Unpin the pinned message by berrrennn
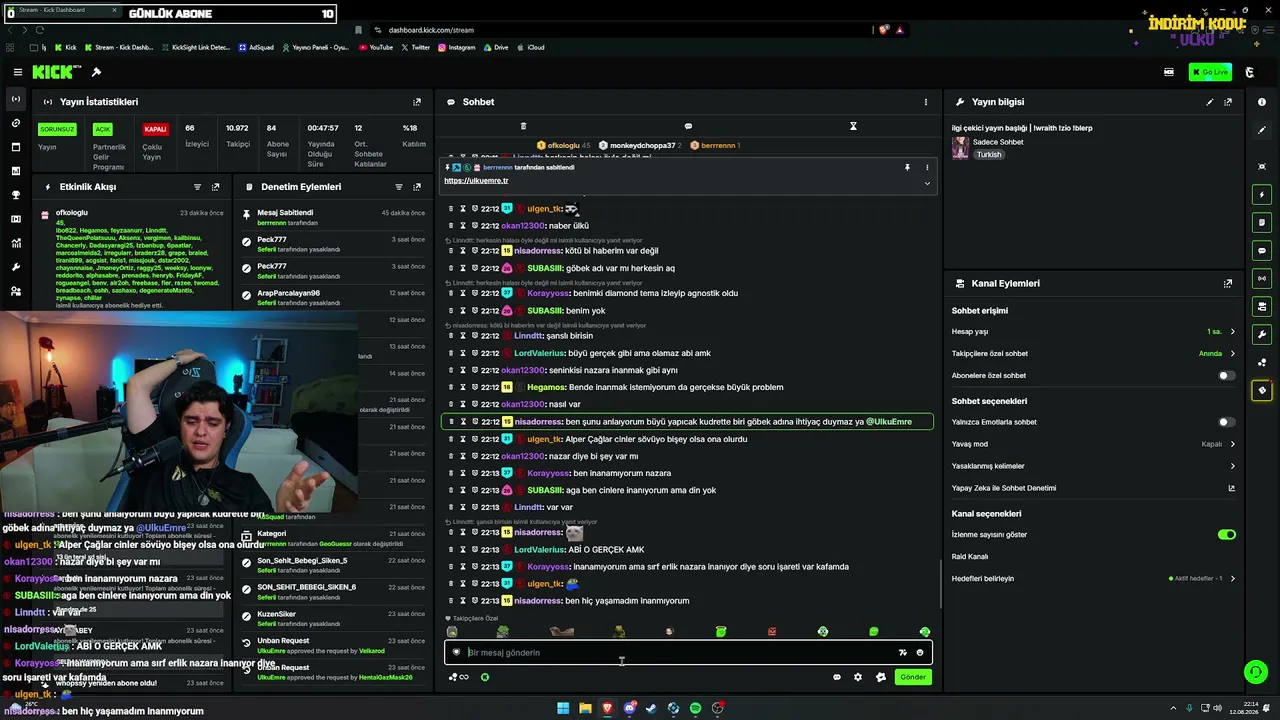Screen dimensions: 1280x720 [x=907, y=168]
